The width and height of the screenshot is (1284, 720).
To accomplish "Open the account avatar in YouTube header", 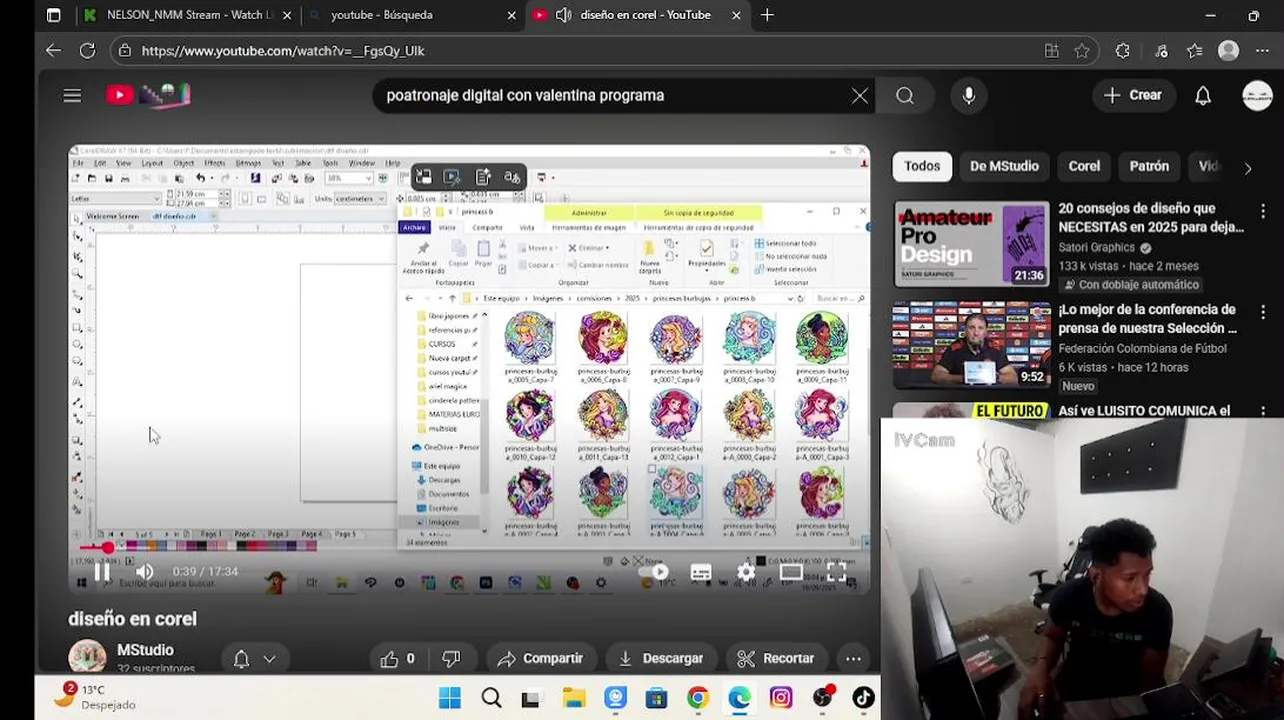I will [x=1257, y=95].
